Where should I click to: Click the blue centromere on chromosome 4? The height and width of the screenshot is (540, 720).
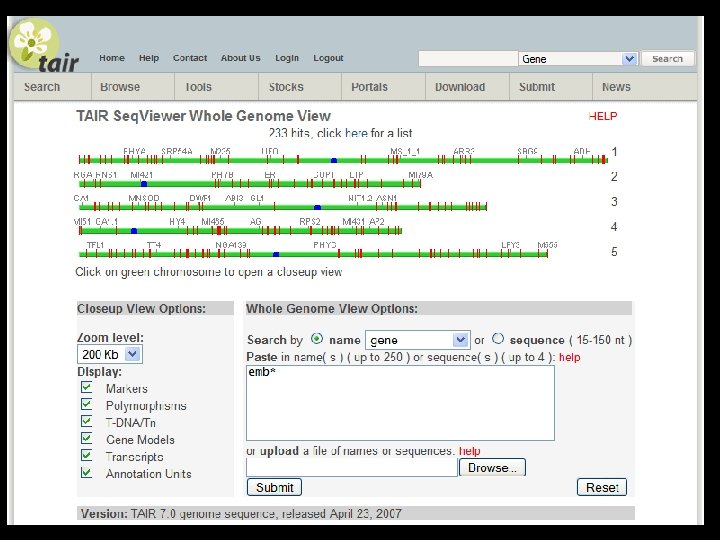(x=134, y=231)
